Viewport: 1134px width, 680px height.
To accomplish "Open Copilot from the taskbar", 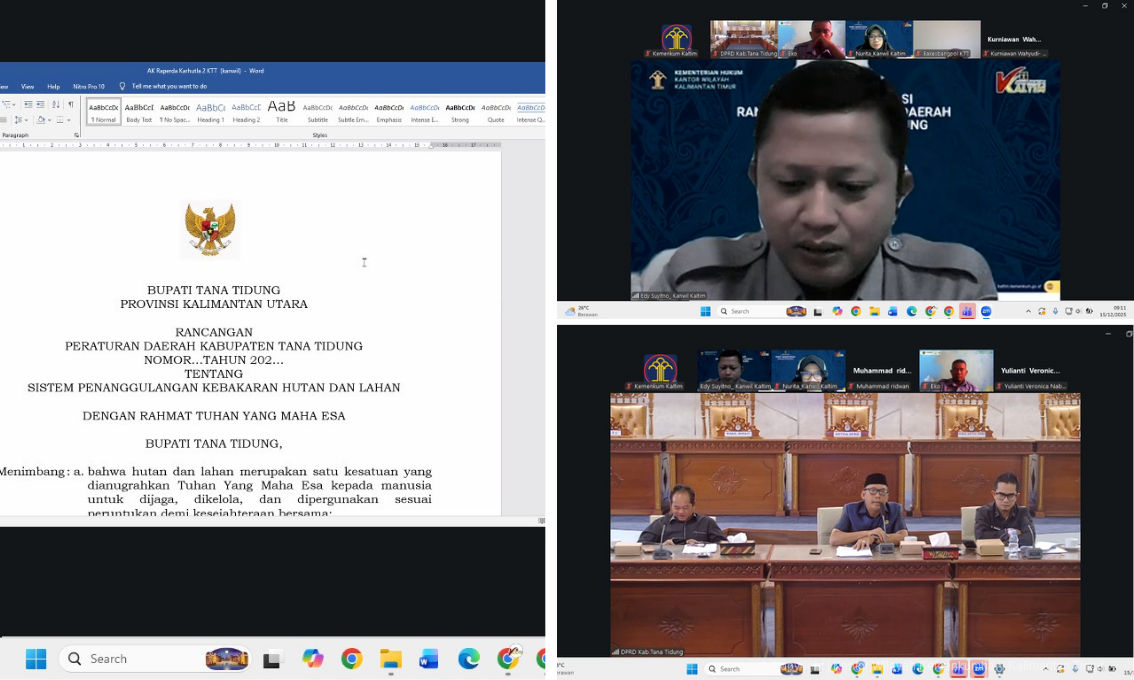I will [x=313, y=659].
